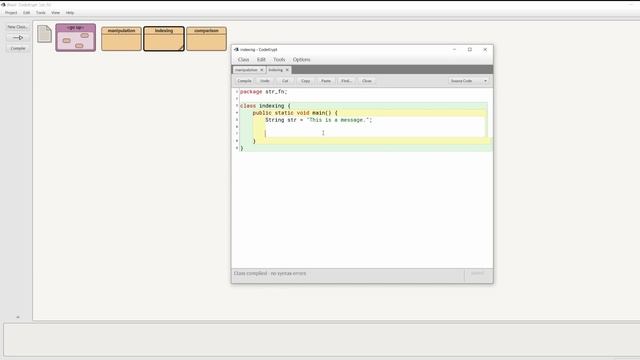Click the 'class indexing {' code line
Image resolution: width=640 pixels, height=360 pixels.
pos(265,106)
